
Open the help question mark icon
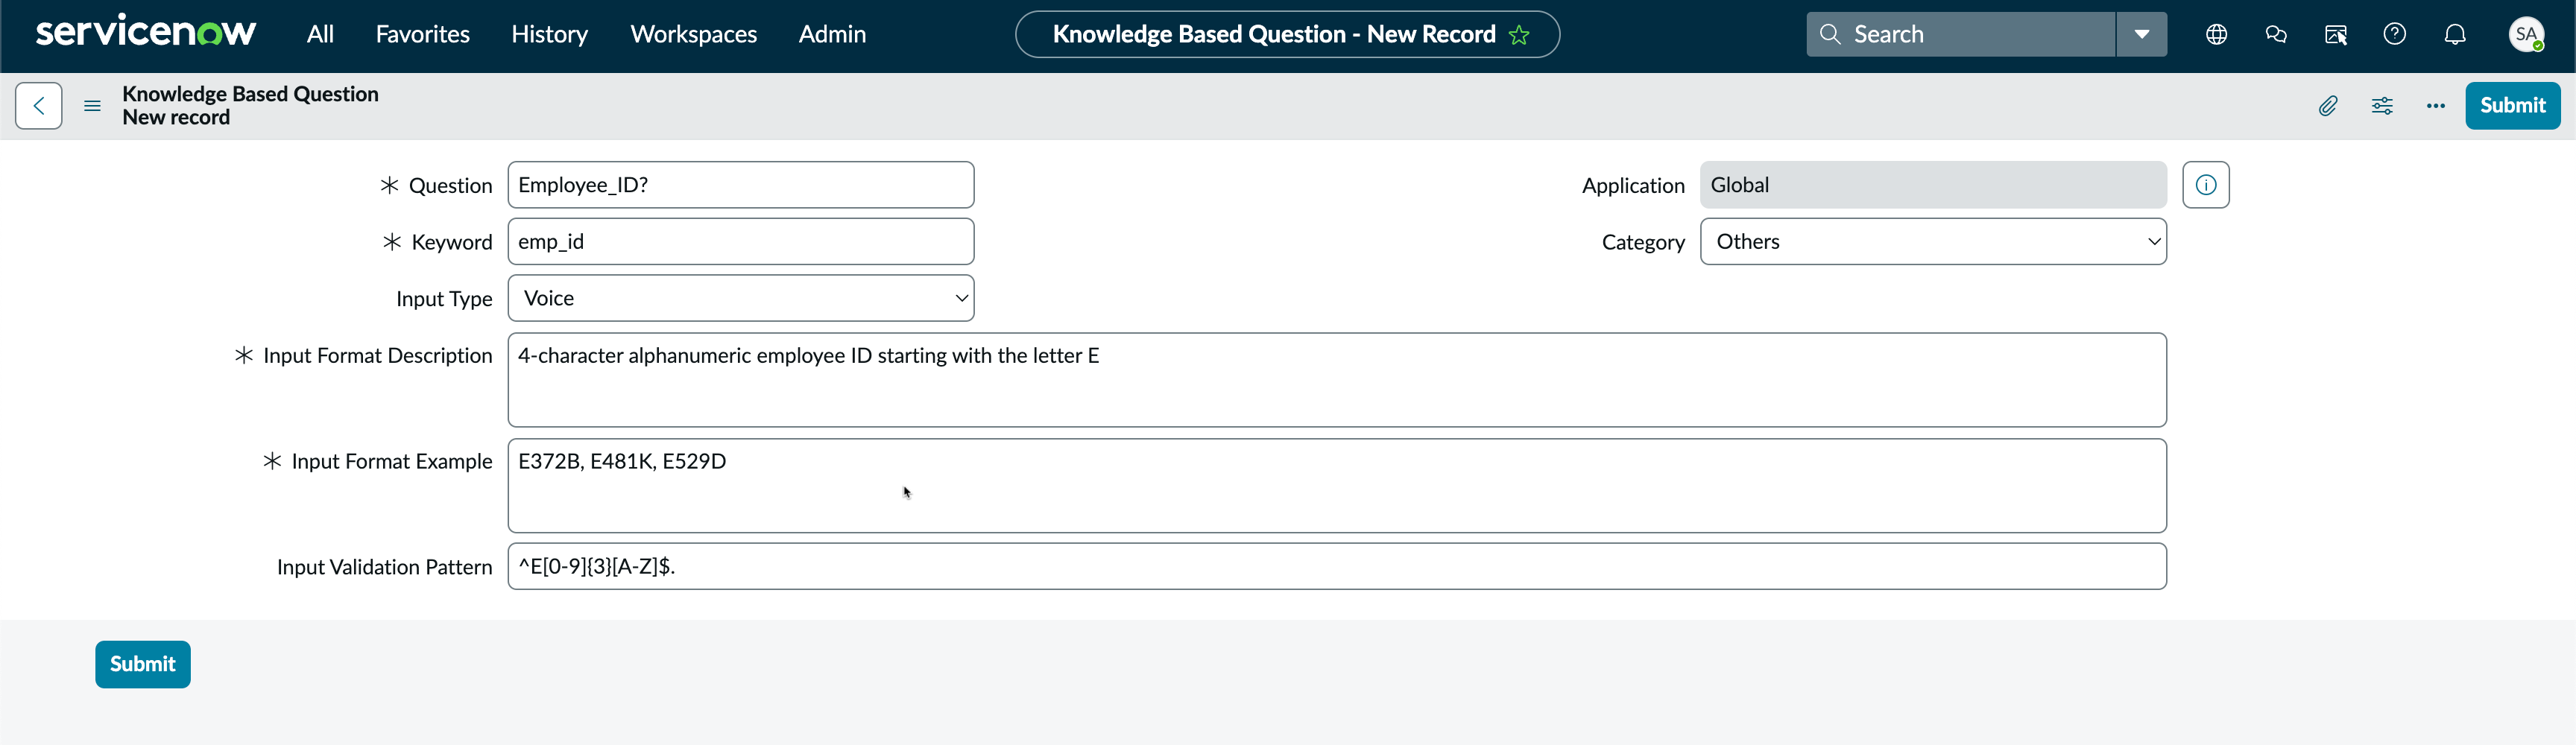point(2395,35)
